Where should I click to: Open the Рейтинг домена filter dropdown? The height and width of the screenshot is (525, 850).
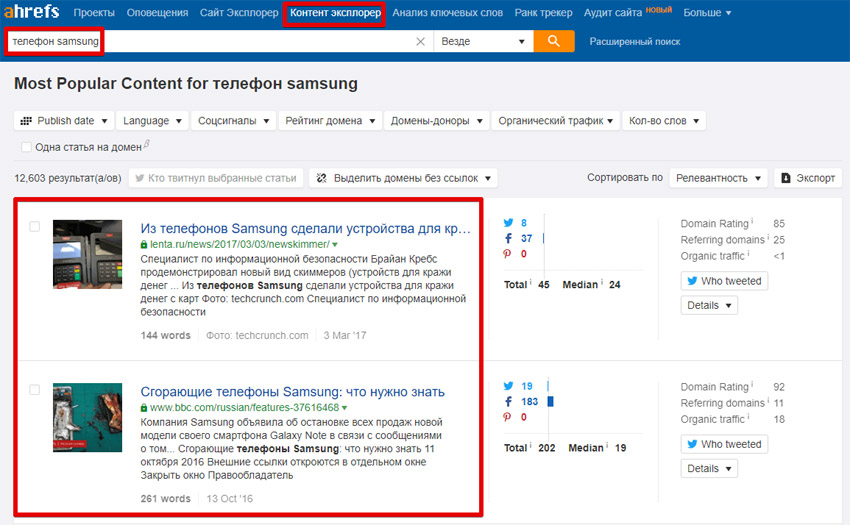tap(330, 120)
